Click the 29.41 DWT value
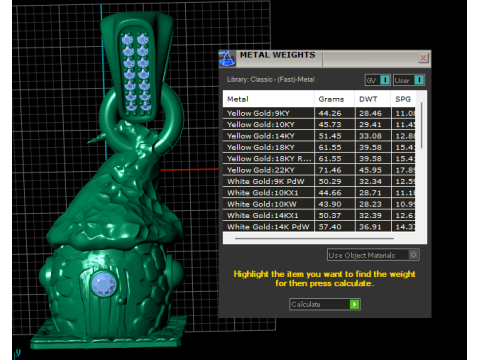Viewport: 480px width, 360px height. 370,125
